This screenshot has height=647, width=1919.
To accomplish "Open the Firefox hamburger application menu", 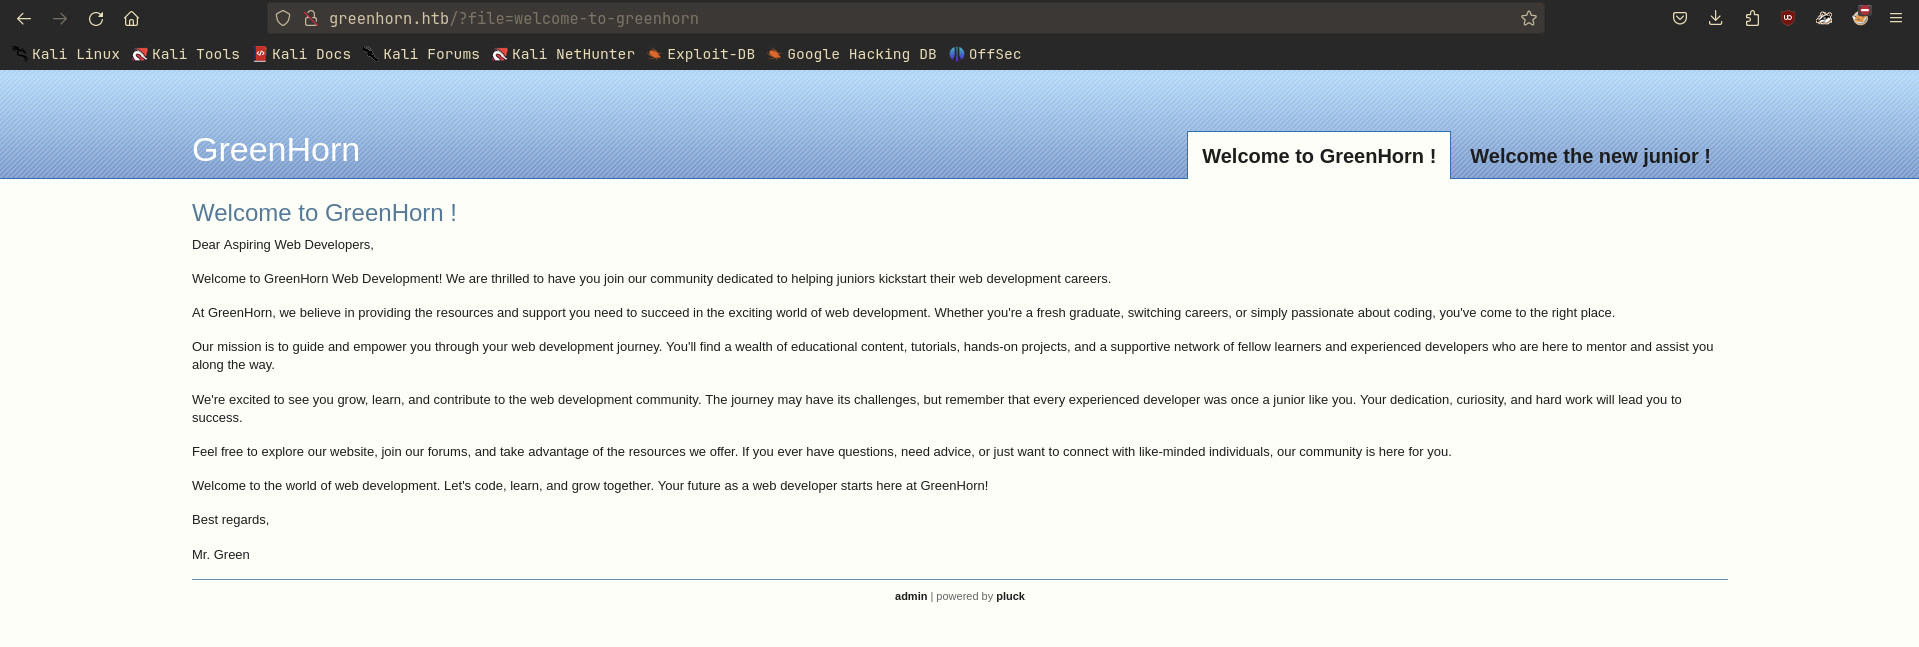I will [x=1895, y=18].
